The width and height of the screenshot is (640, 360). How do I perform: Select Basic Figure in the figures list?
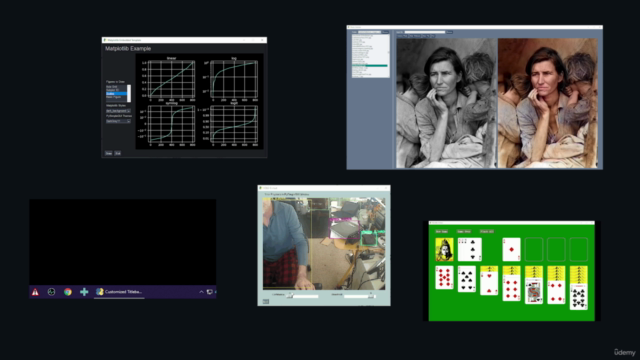116,97
